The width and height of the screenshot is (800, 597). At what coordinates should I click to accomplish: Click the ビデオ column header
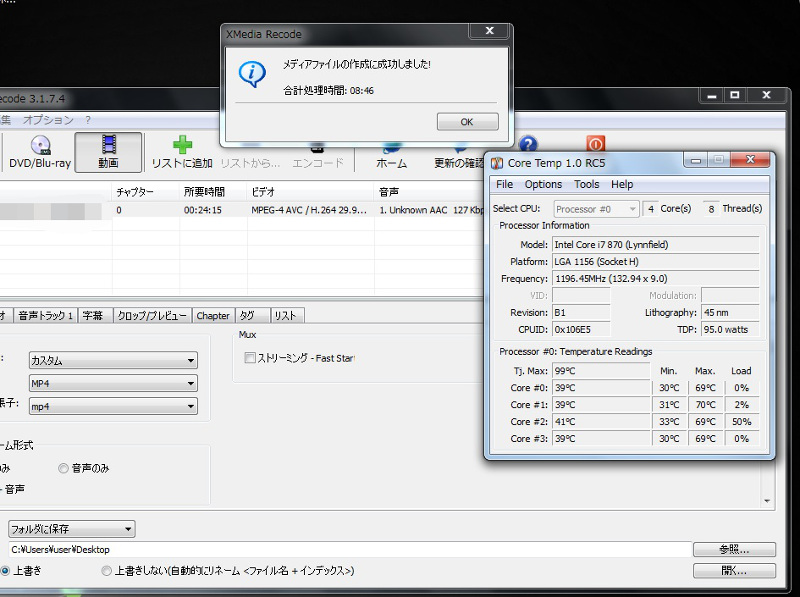tap(310, 192)
